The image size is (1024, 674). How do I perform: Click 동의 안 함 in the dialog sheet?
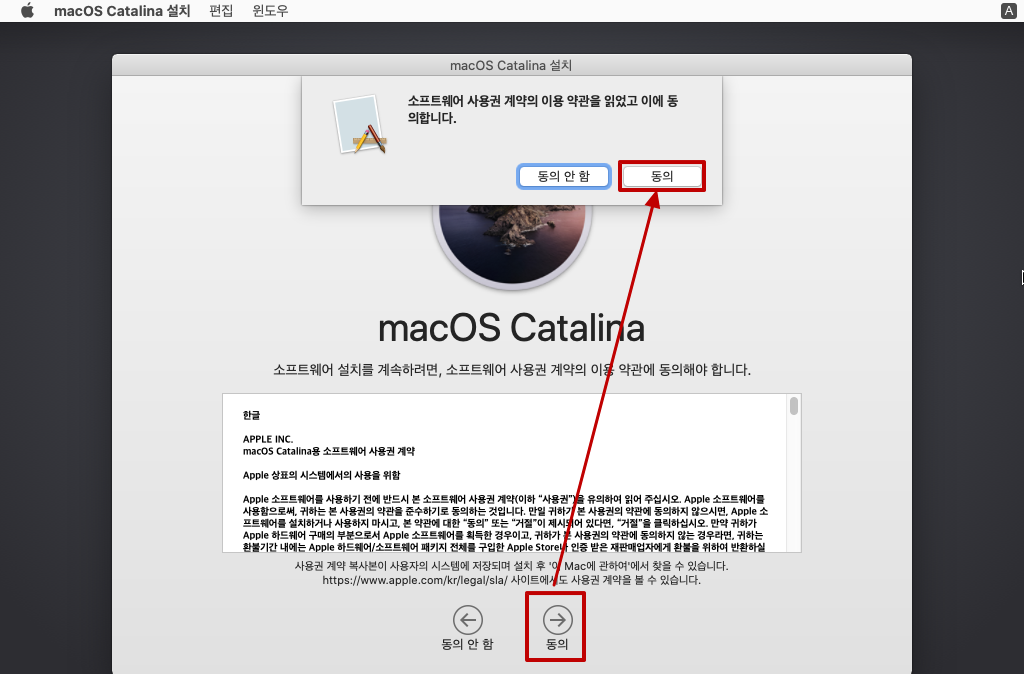click(x=564, y=176)
